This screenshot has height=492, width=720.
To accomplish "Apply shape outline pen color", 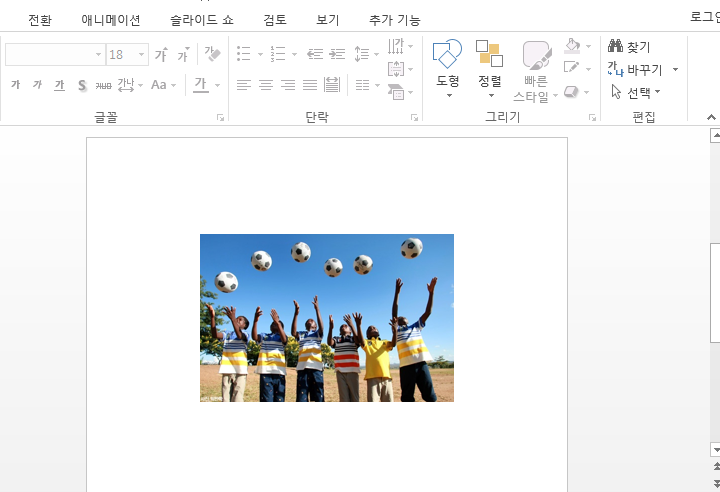I will [x=571, y=68].
